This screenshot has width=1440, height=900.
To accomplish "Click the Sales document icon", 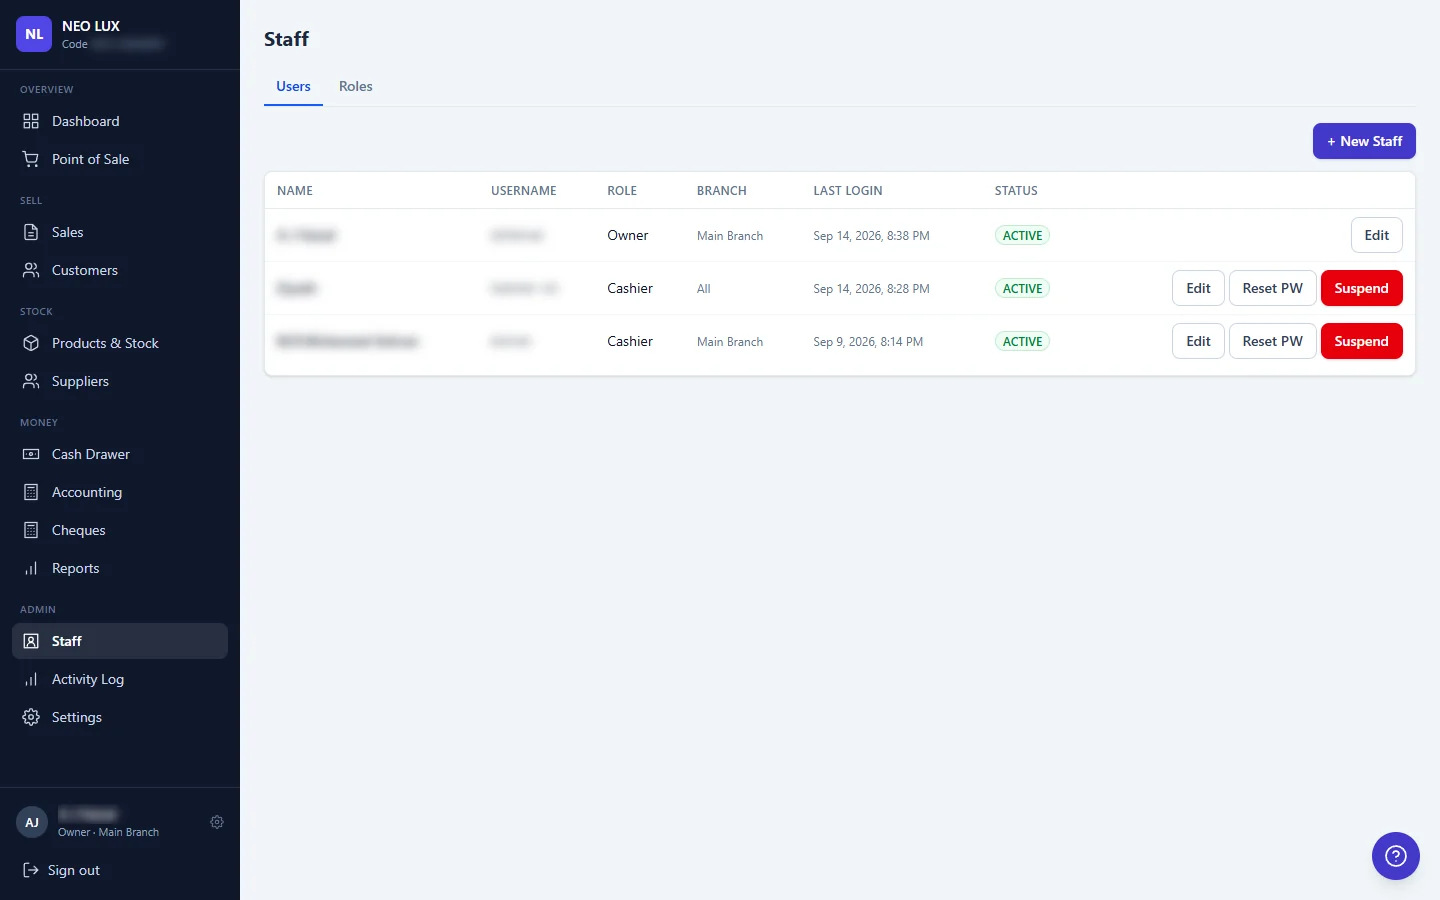I will pos(31,232).
